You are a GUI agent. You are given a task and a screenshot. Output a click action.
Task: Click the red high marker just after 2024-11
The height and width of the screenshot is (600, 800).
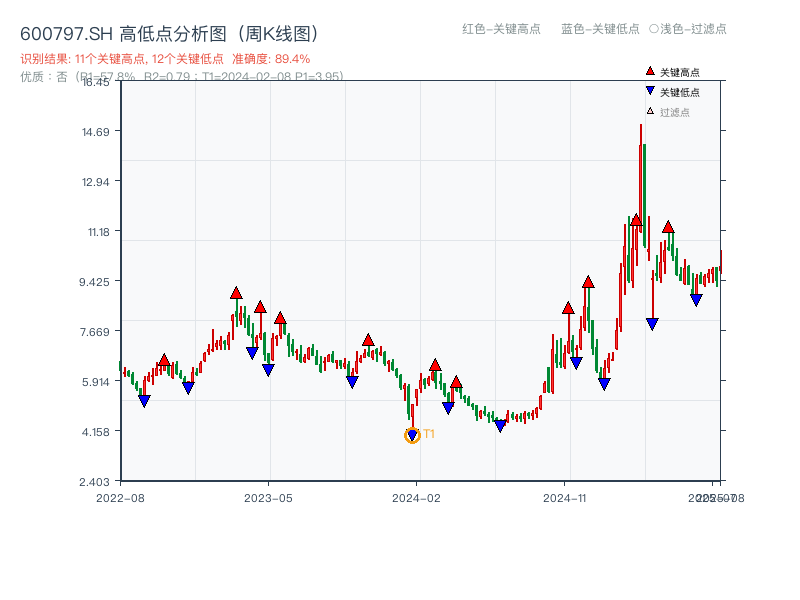coord(568,308)
